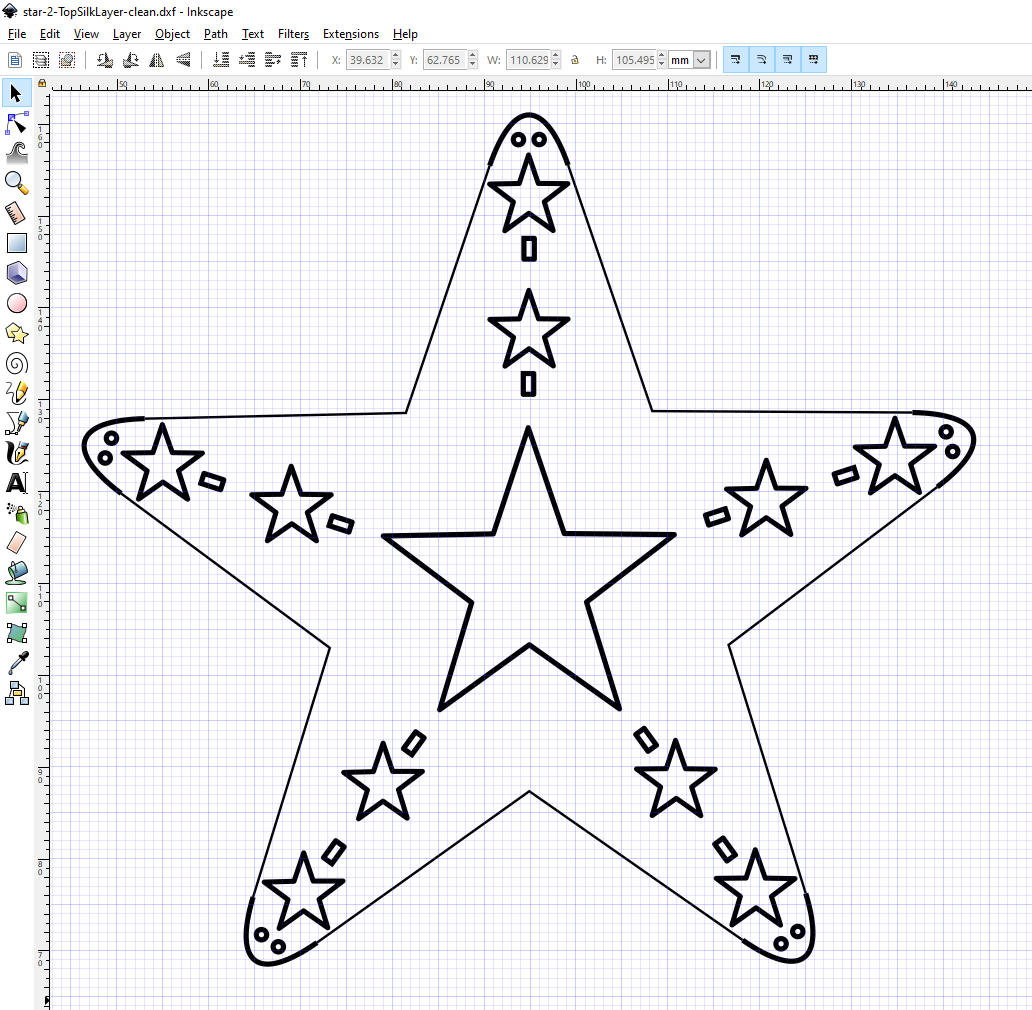Choose the Spiral tool
The width and height of the screenshot is (1032, 1010).
tap(16, 362)
